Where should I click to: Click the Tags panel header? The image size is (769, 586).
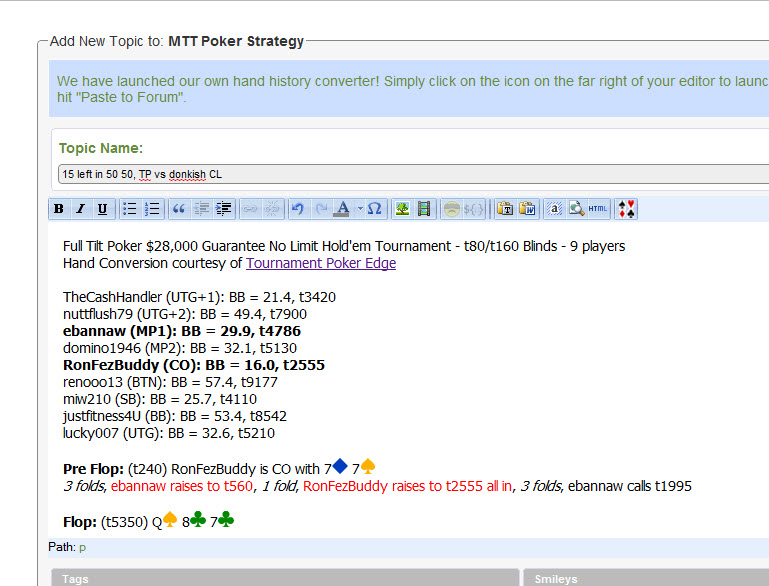pyautogui.click(x=285, y=578)
